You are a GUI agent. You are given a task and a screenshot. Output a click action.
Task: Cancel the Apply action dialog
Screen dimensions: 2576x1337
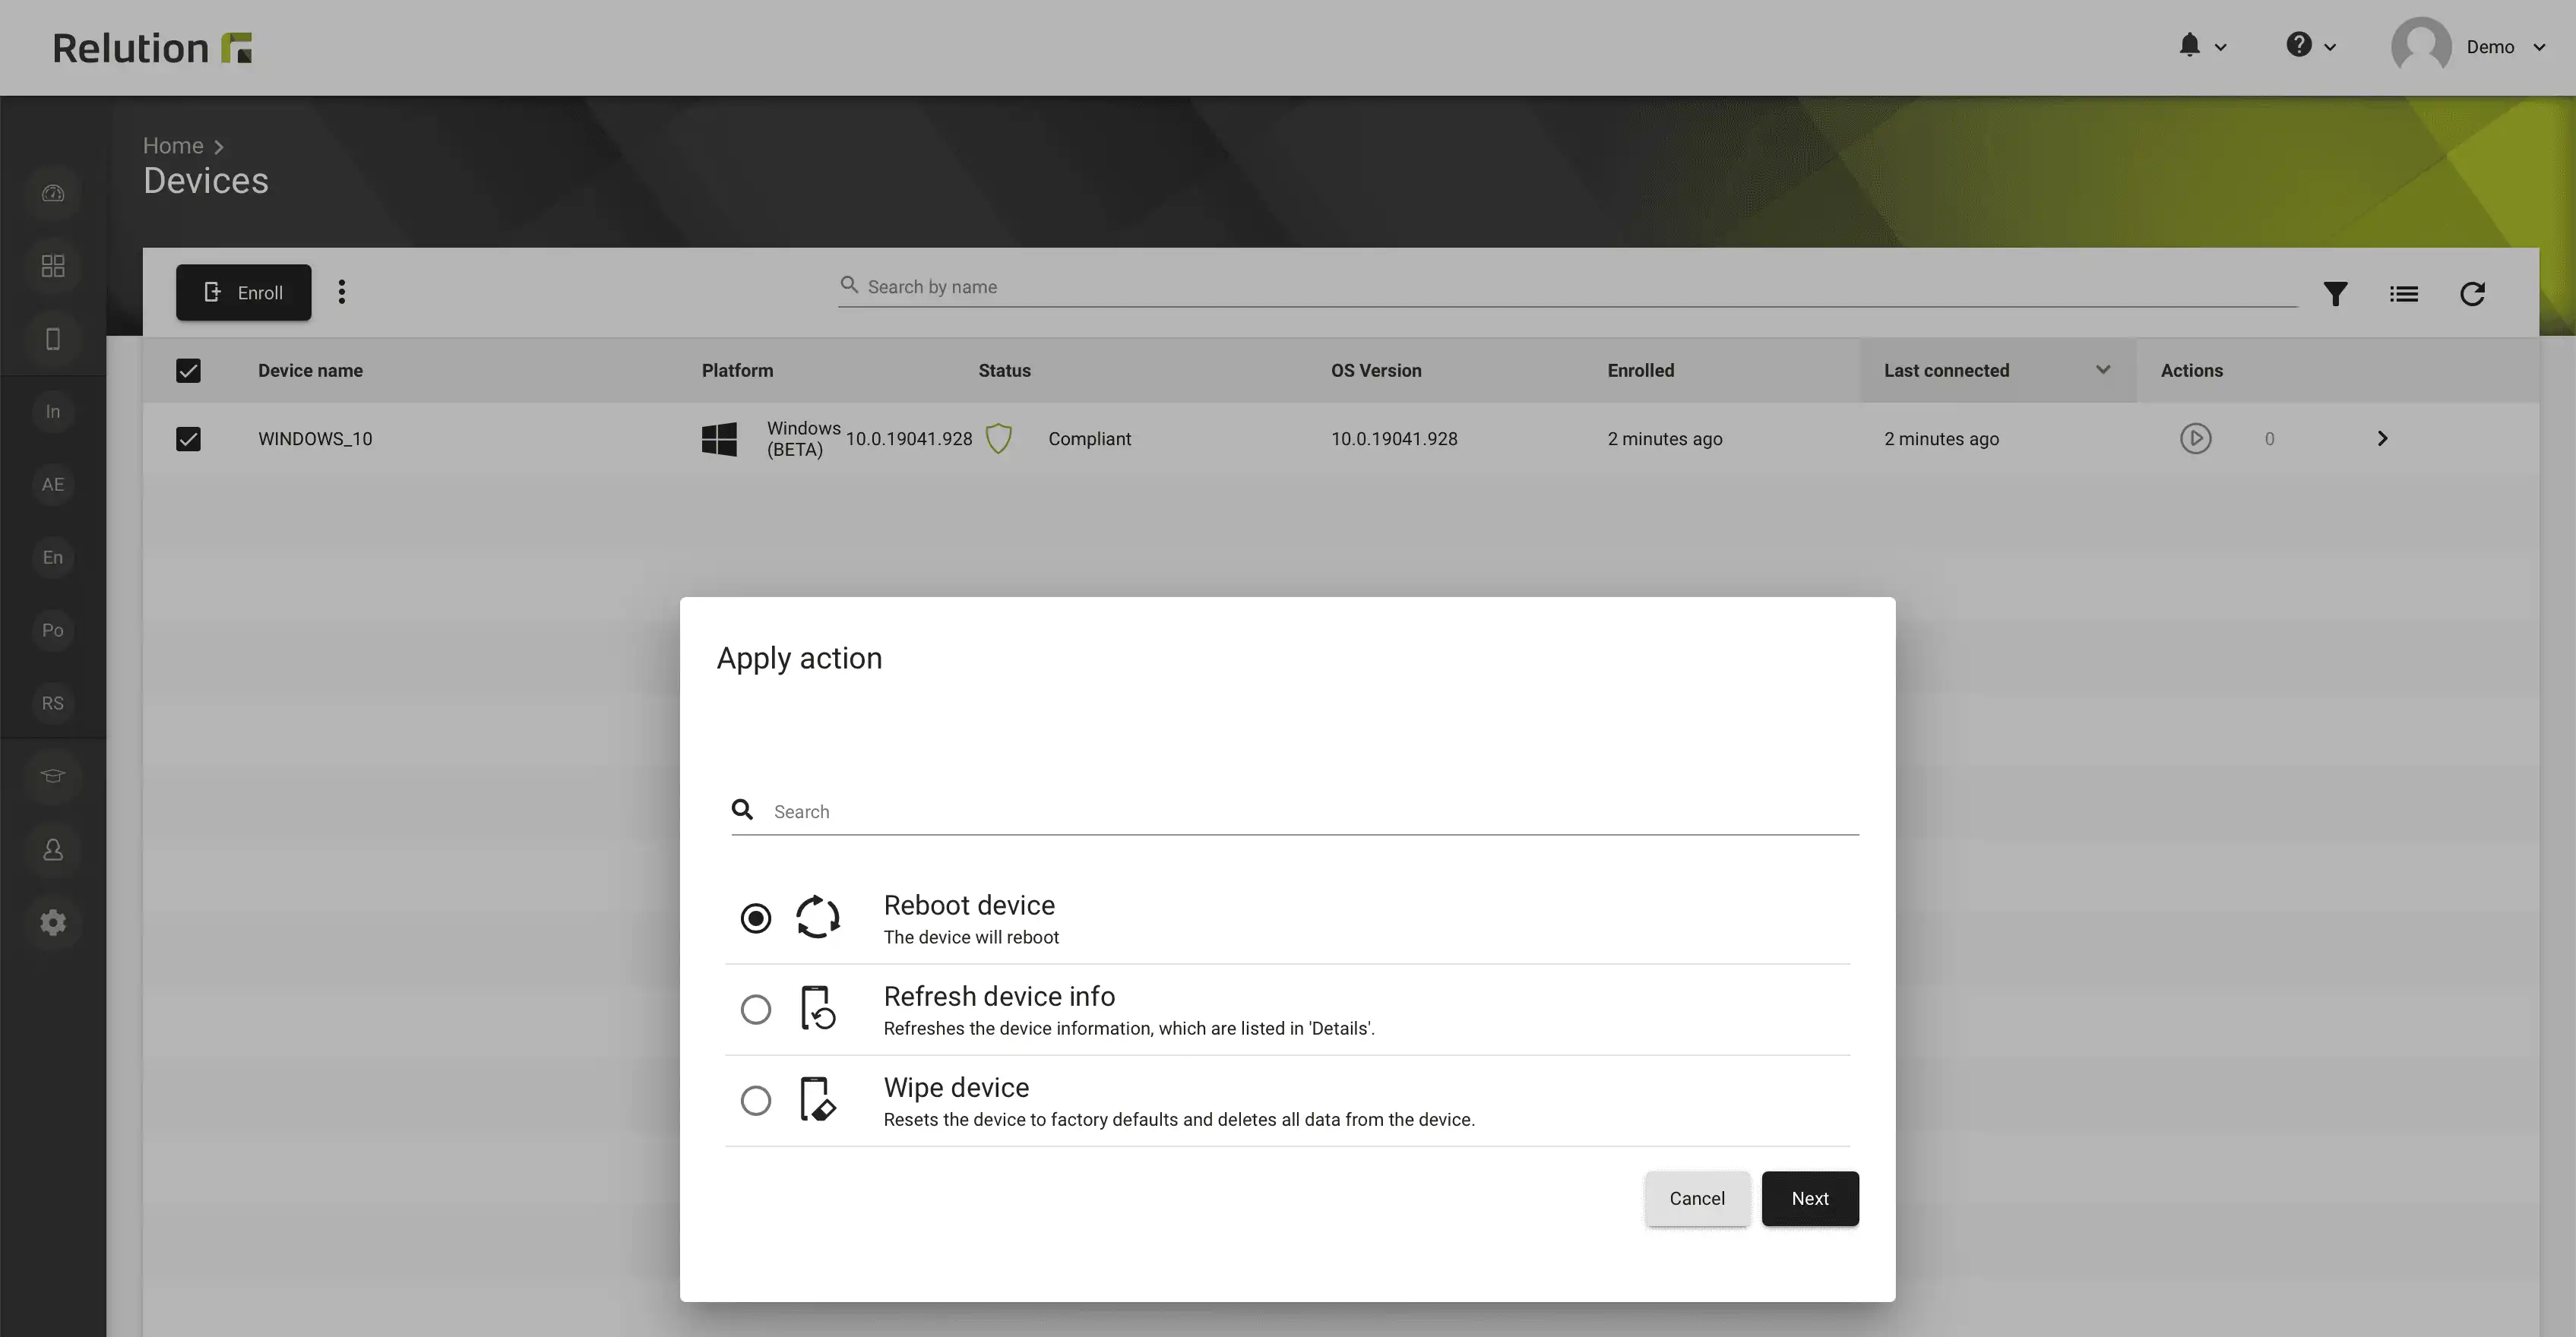(1697, 1198)
